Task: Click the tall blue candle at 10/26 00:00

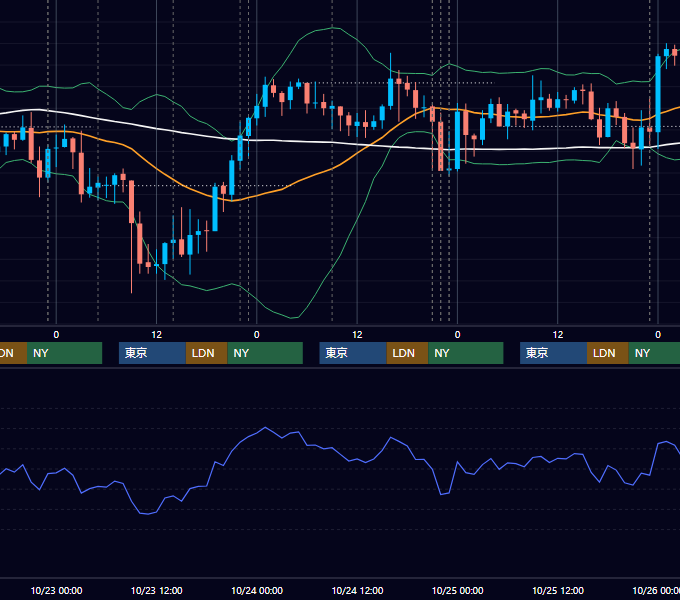Action: tap(658, 93)
